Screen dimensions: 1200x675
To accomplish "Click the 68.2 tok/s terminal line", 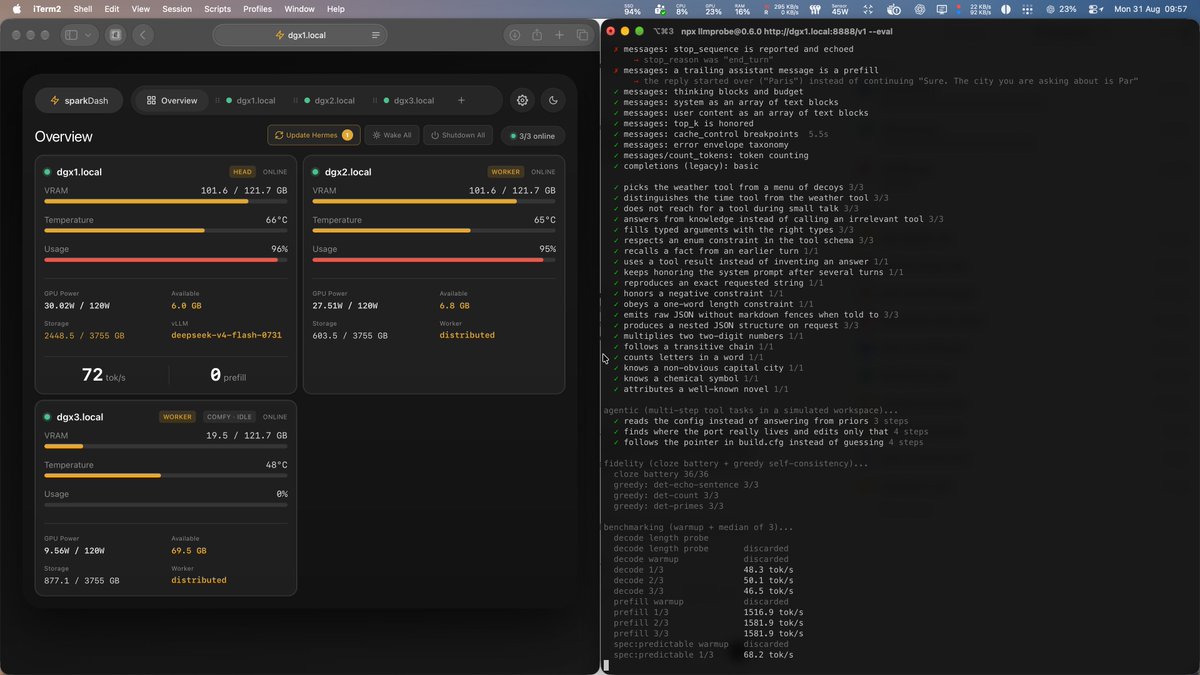I will click(x=704, y=655).
